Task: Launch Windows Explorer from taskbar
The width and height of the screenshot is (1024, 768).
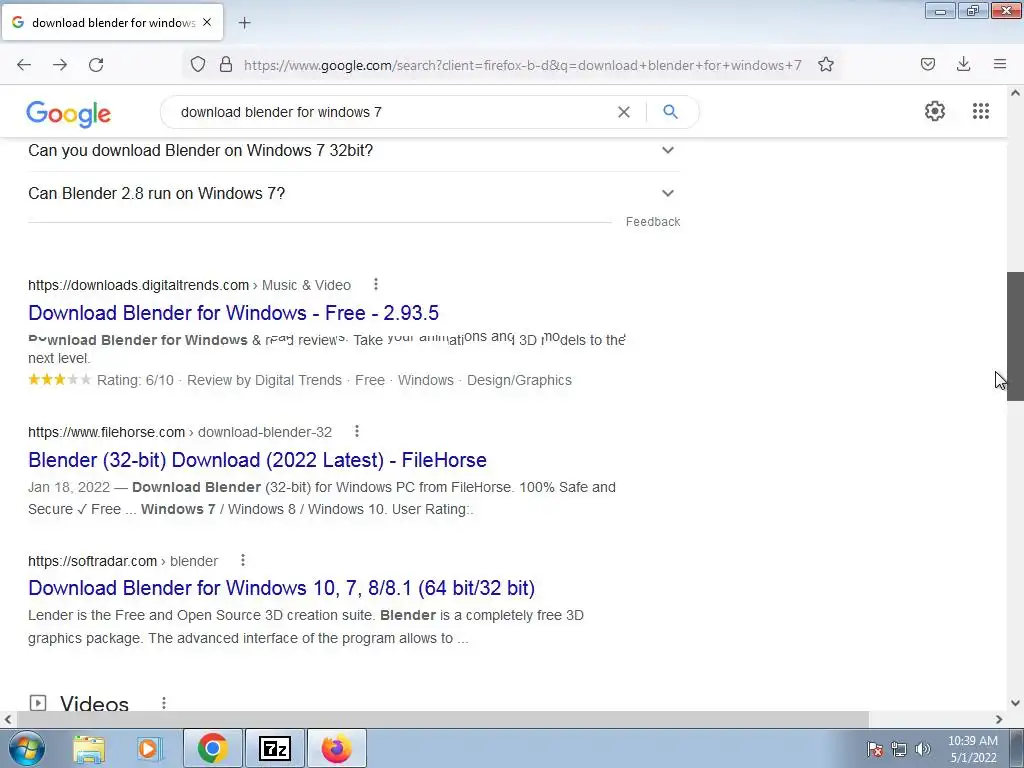Action: pos(89,749)
